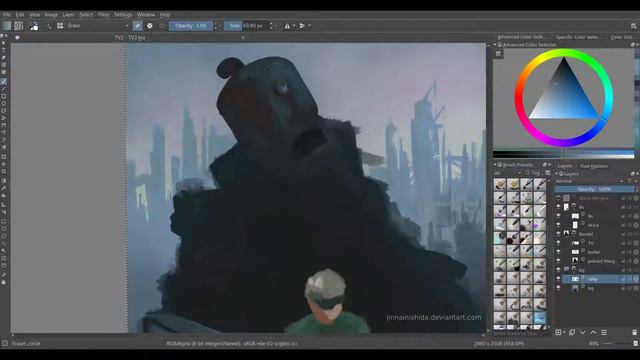
Task: Open color selector settings icon
Action: (498, 53)
